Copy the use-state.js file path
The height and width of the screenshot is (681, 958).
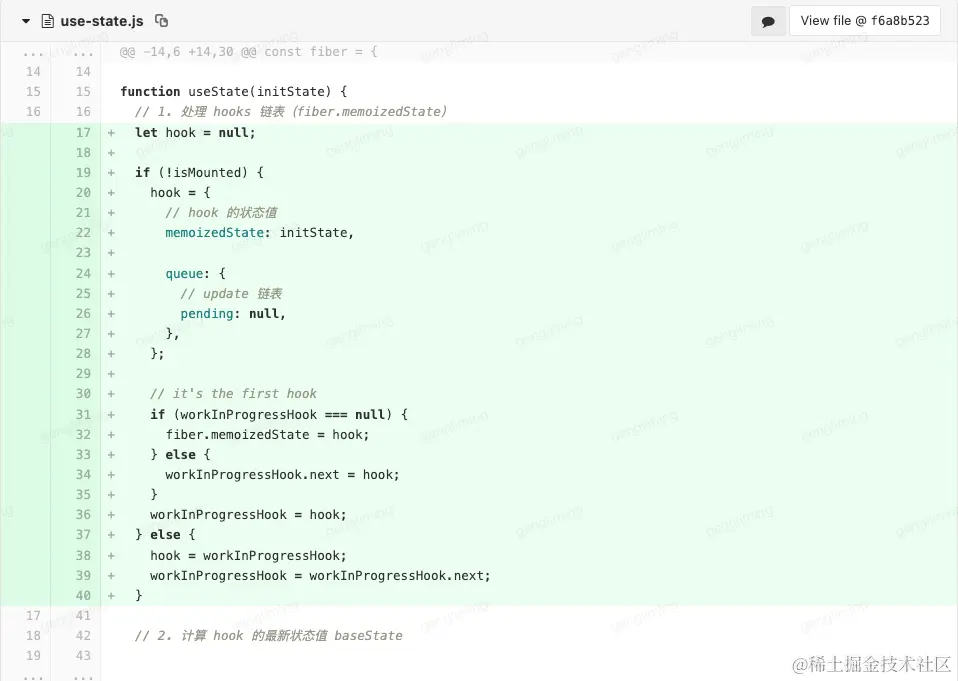click(x=161, y=21)
